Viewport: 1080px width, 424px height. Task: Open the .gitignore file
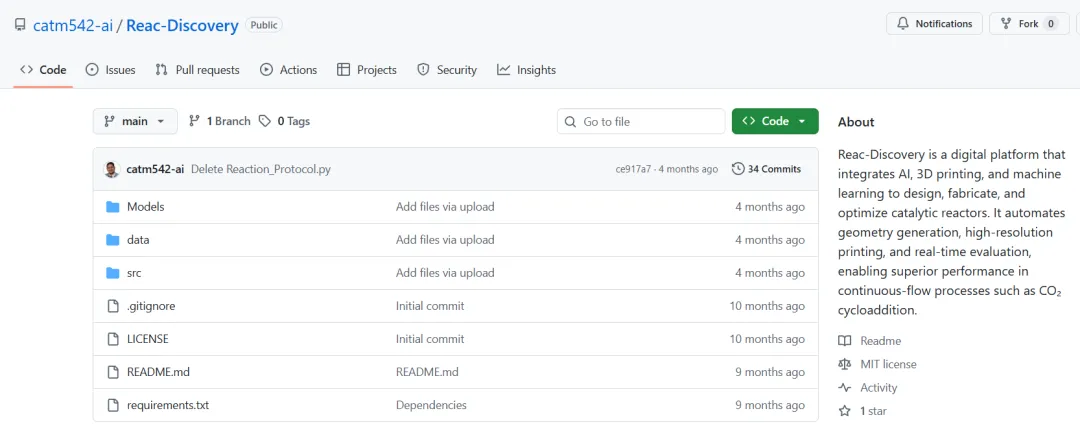pyautogui.click(x=151, y=306)
